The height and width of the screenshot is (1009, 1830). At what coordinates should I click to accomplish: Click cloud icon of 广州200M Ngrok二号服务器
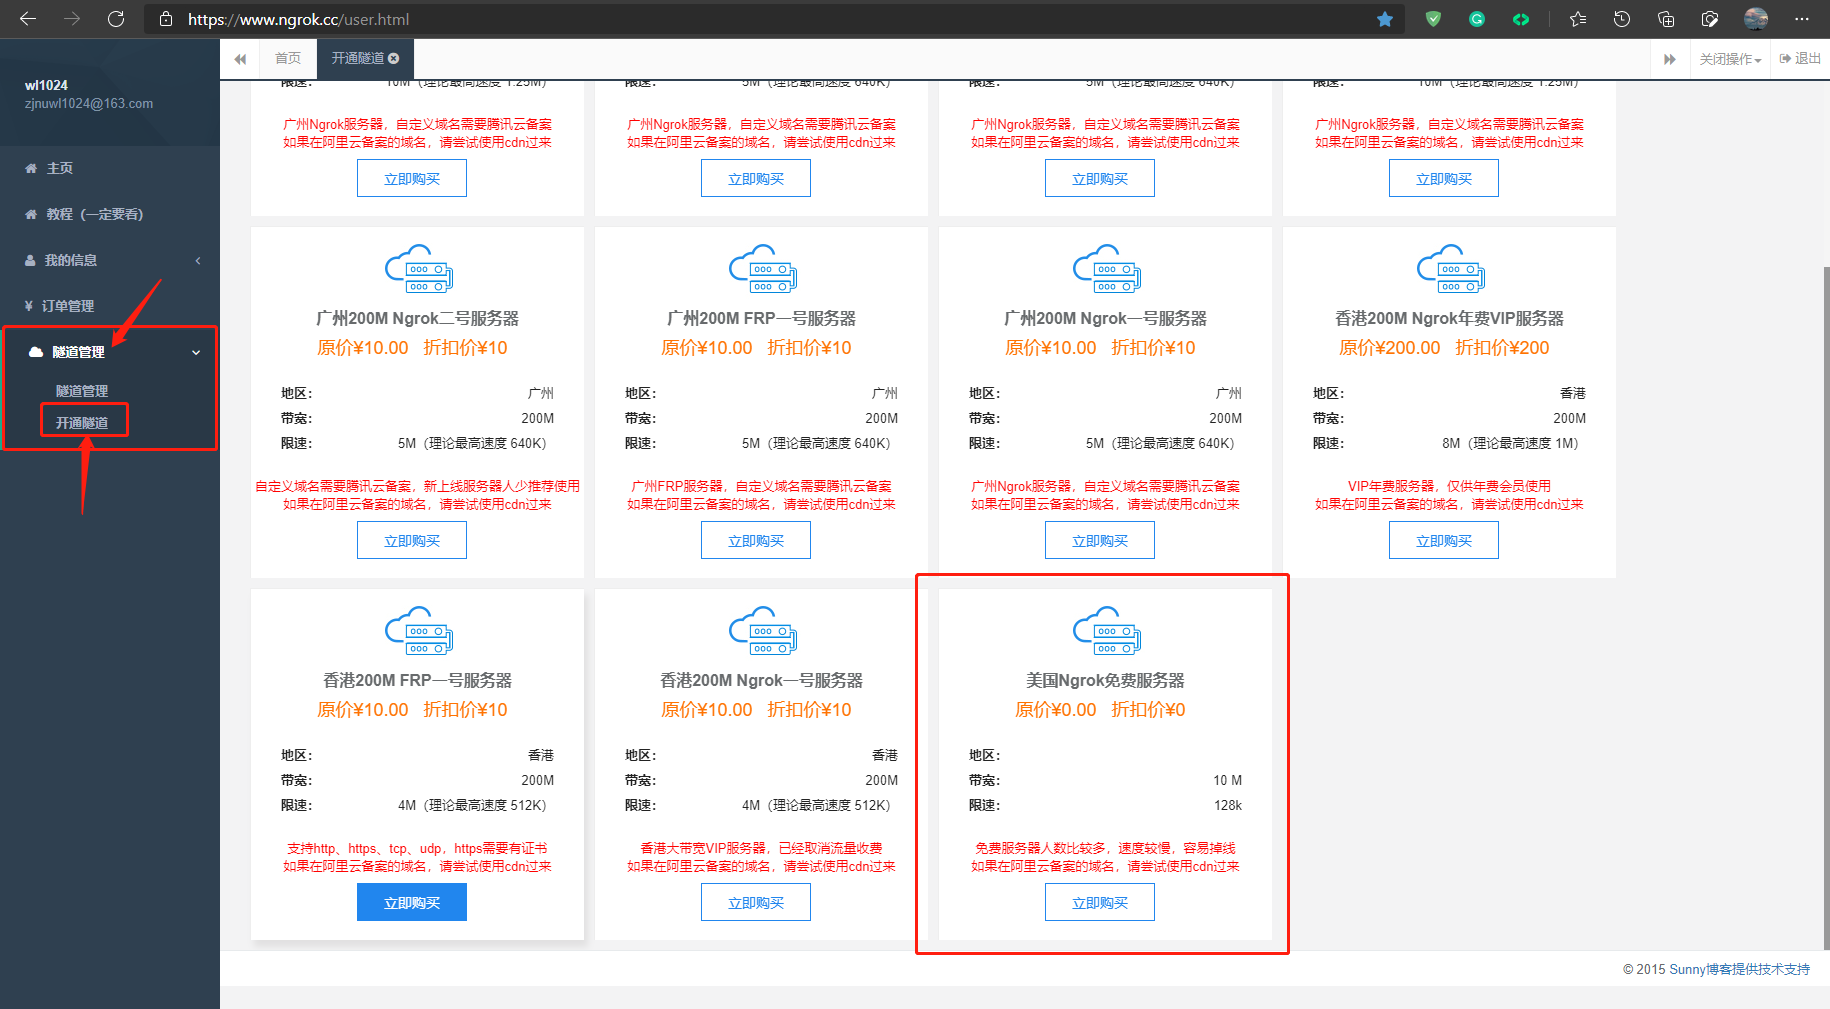click(x=419, y=268)
